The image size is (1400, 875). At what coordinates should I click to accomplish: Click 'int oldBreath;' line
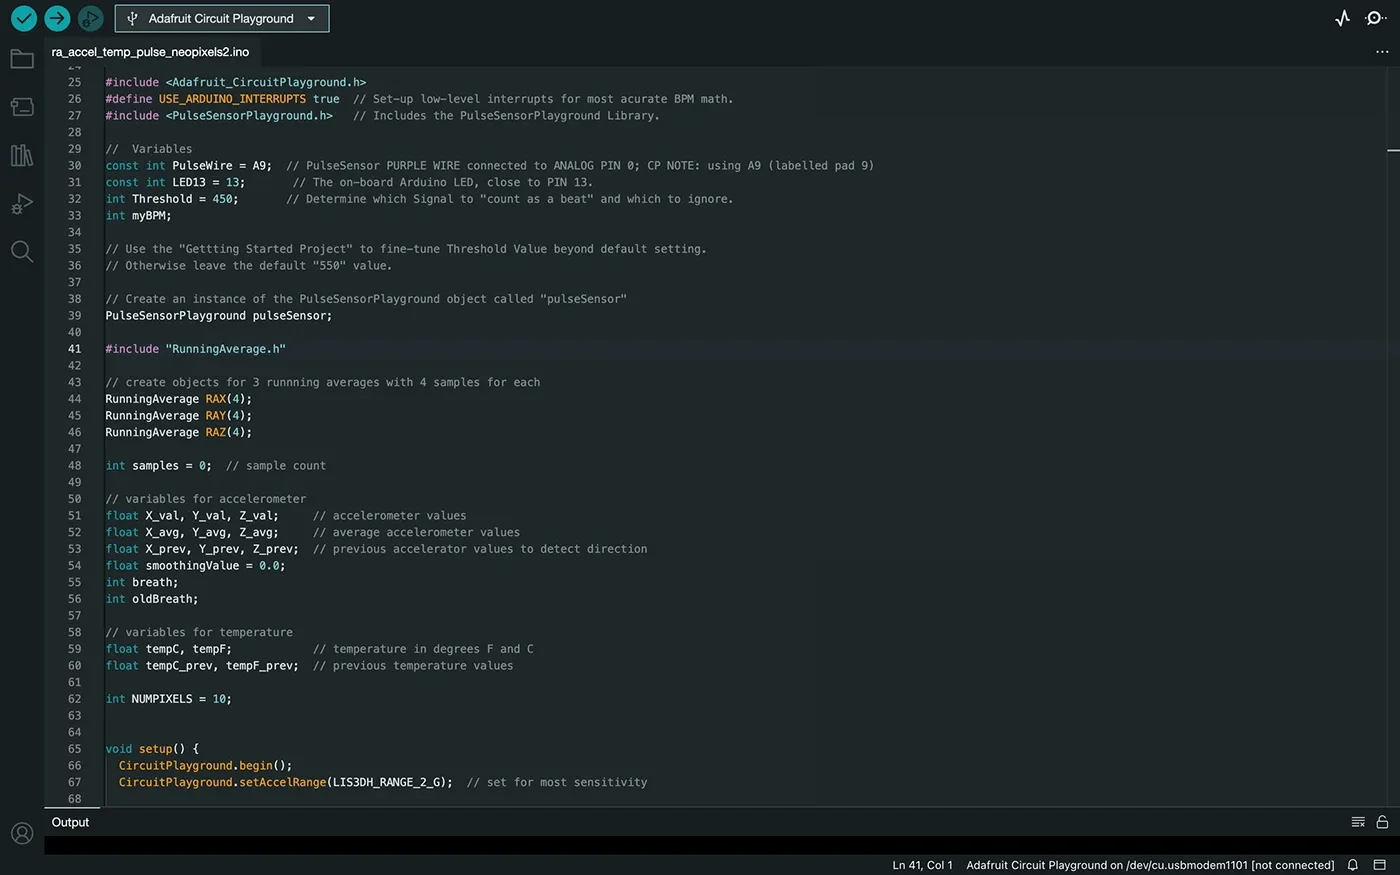tap(152, 599)
